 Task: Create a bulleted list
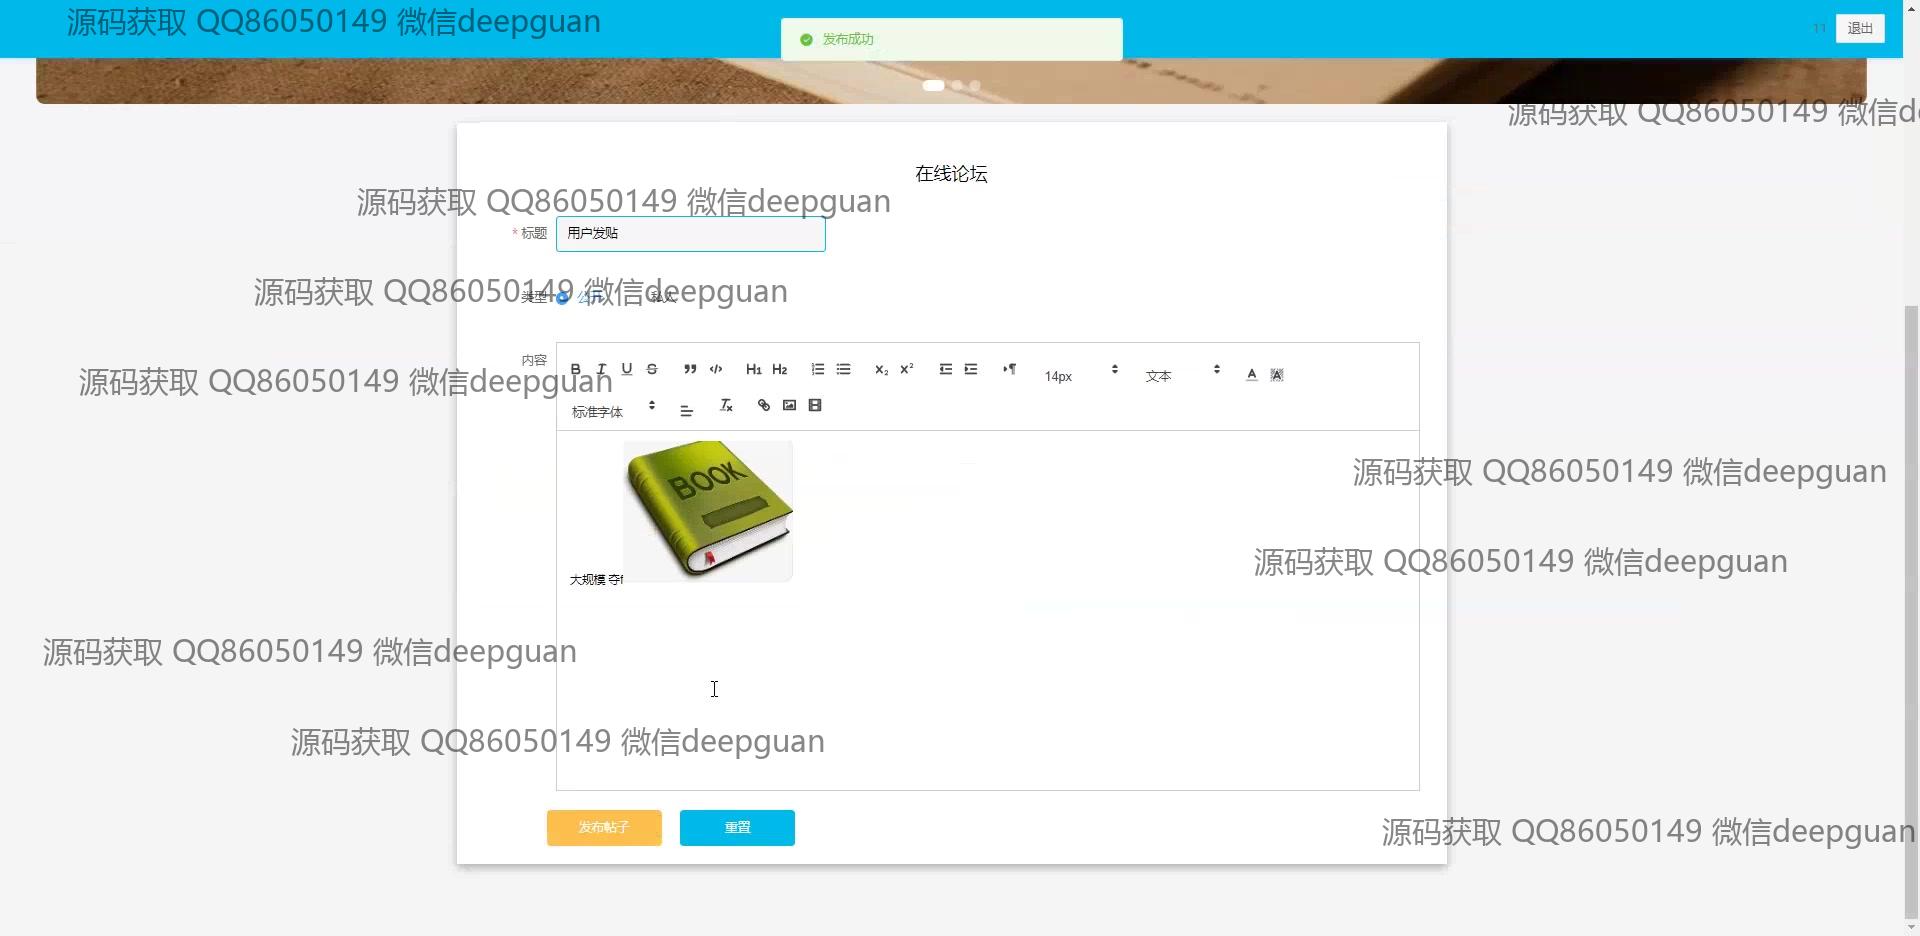pyautogui.click(x=844, y=369)
